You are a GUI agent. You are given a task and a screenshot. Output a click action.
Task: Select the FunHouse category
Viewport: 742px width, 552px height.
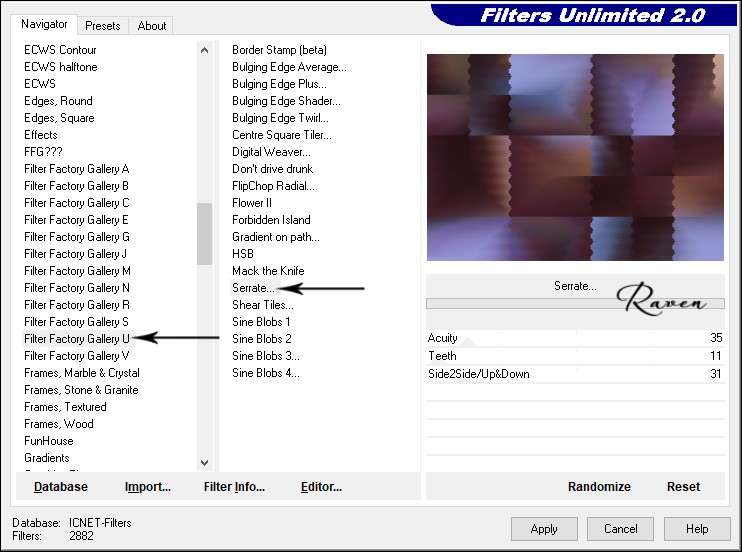pos(49,441)
